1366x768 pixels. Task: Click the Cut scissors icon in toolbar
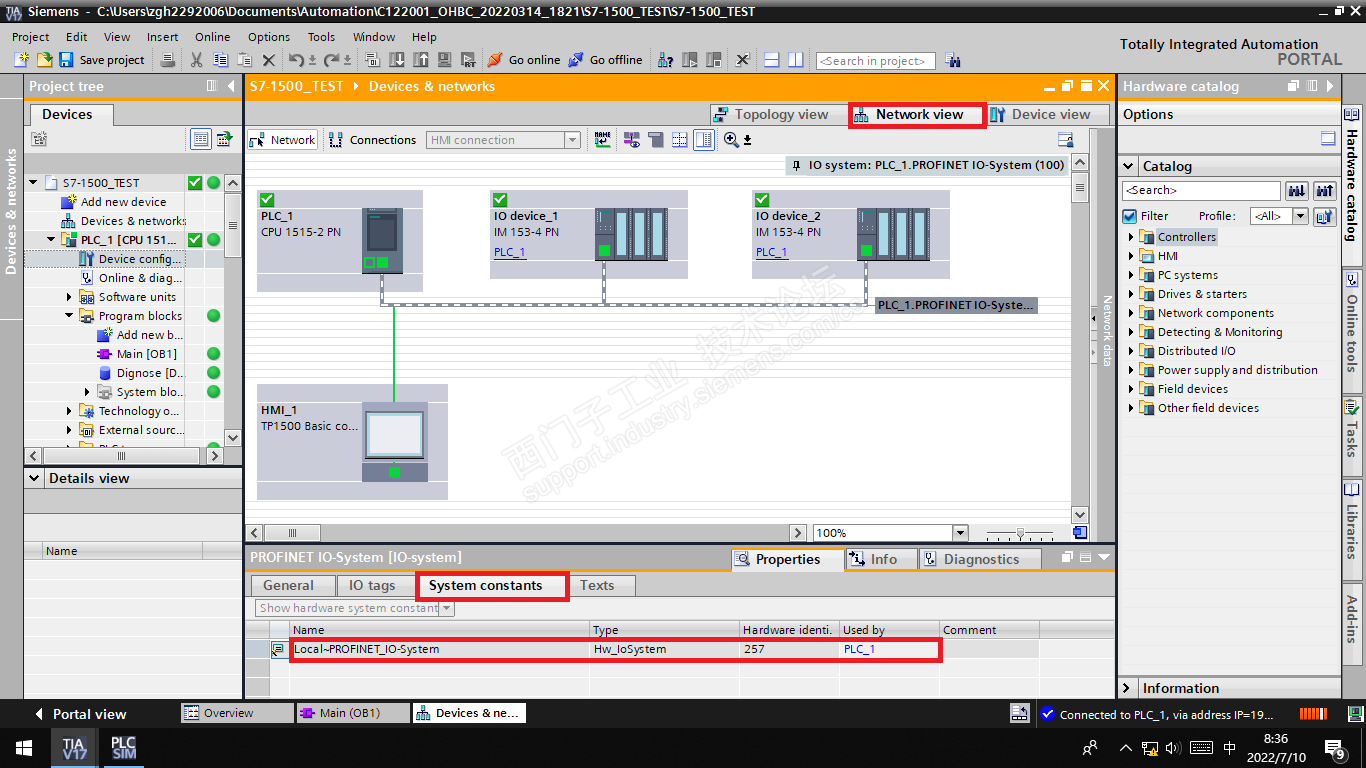click(x=196, y=60)
